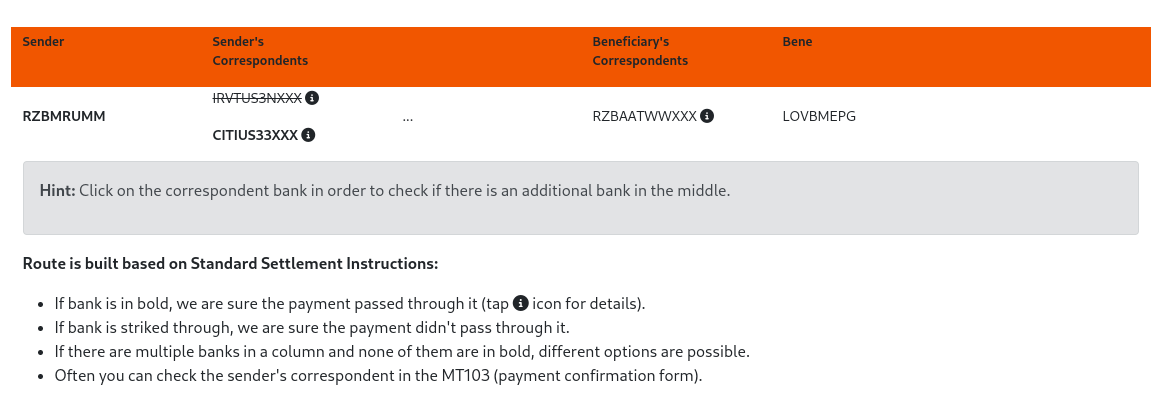Click the grey Hint message box
The height and width of the screenshot is (407, 1176).
(x=580, y=198)
